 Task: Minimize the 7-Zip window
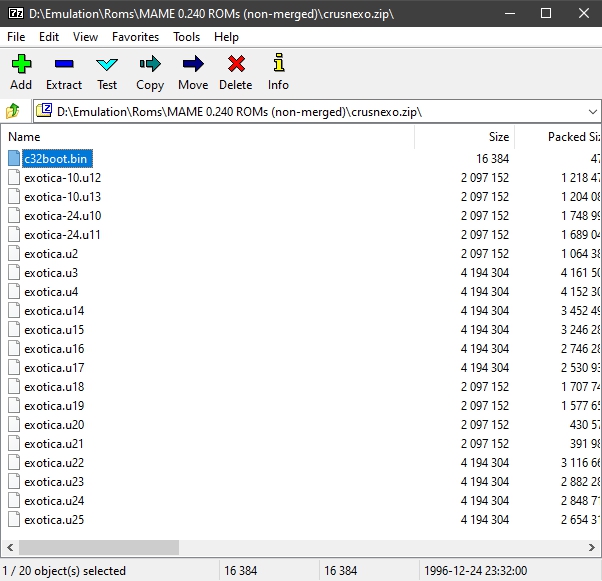tap(510, 13)
